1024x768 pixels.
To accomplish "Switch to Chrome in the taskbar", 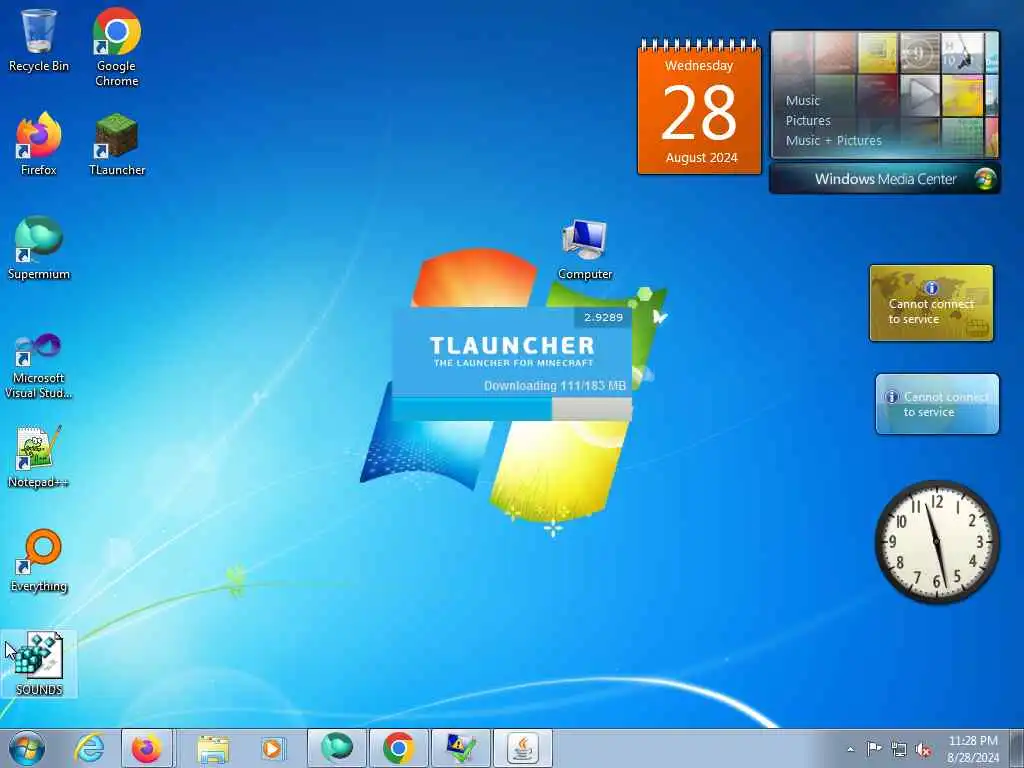I will pos(398,748).
